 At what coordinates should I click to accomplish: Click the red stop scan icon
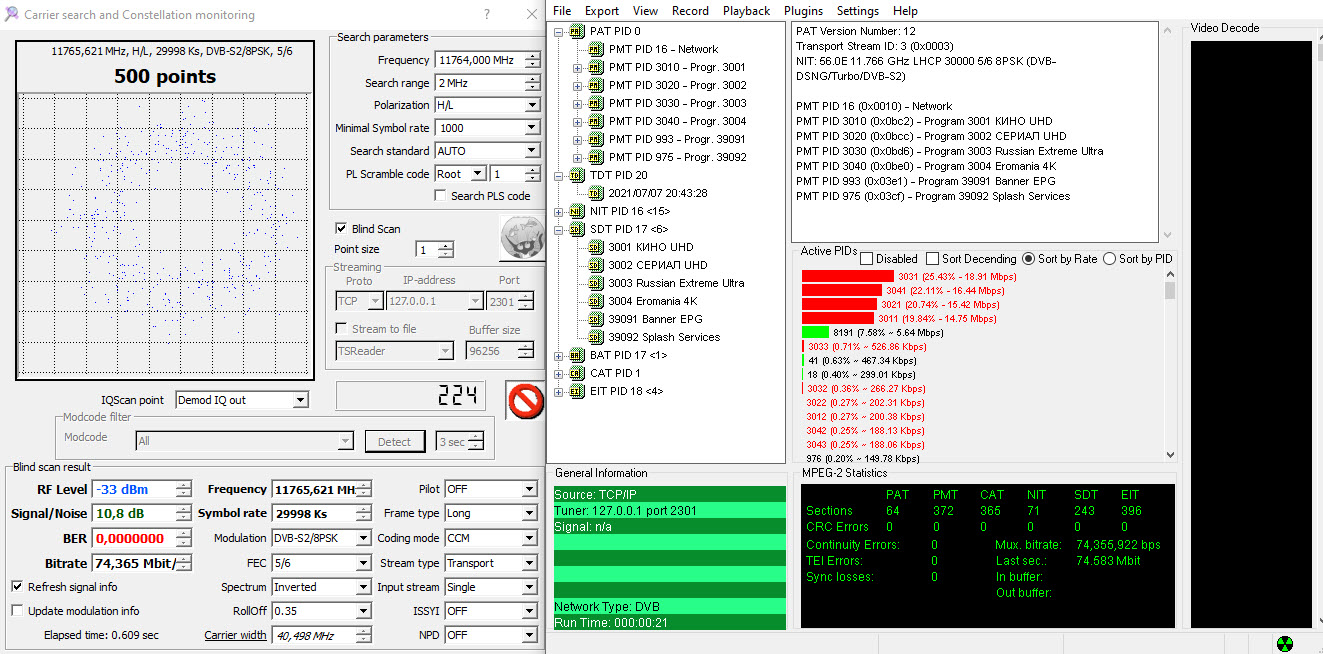click(525, 400)
